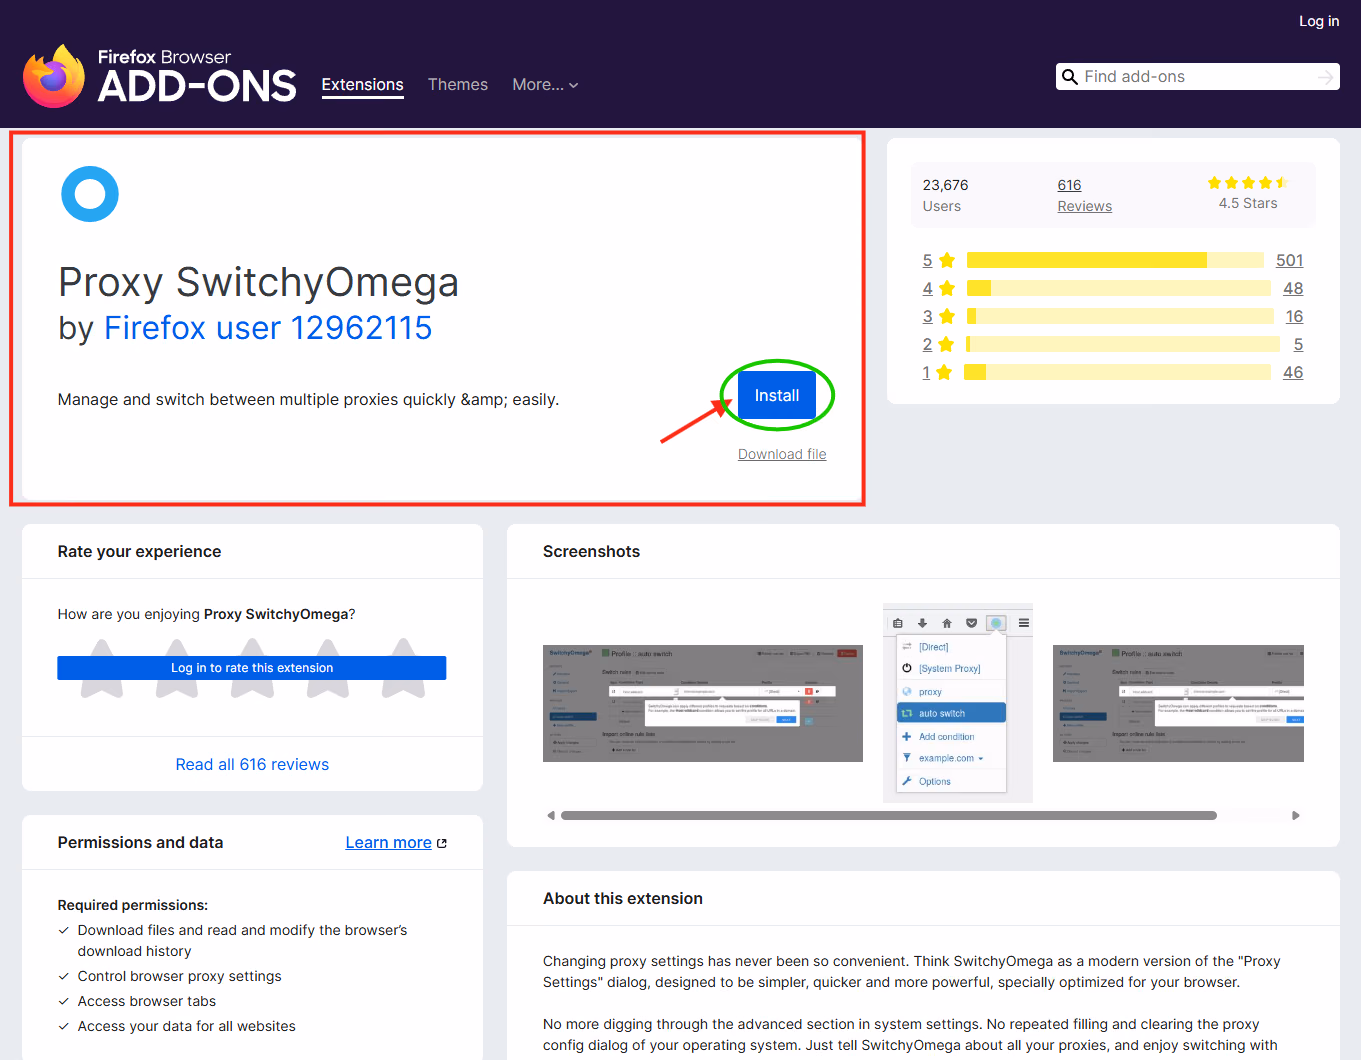Open the 48 four-star reviews count
The width and height of the screenshot is (1361, 1060).
(1293, 288)
